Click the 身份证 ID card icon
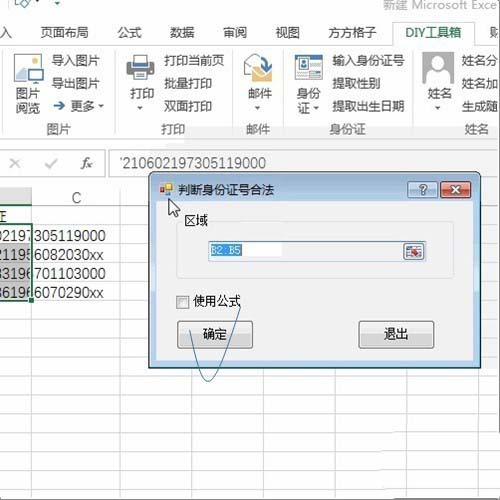500x500 pixels. (308, 68)
